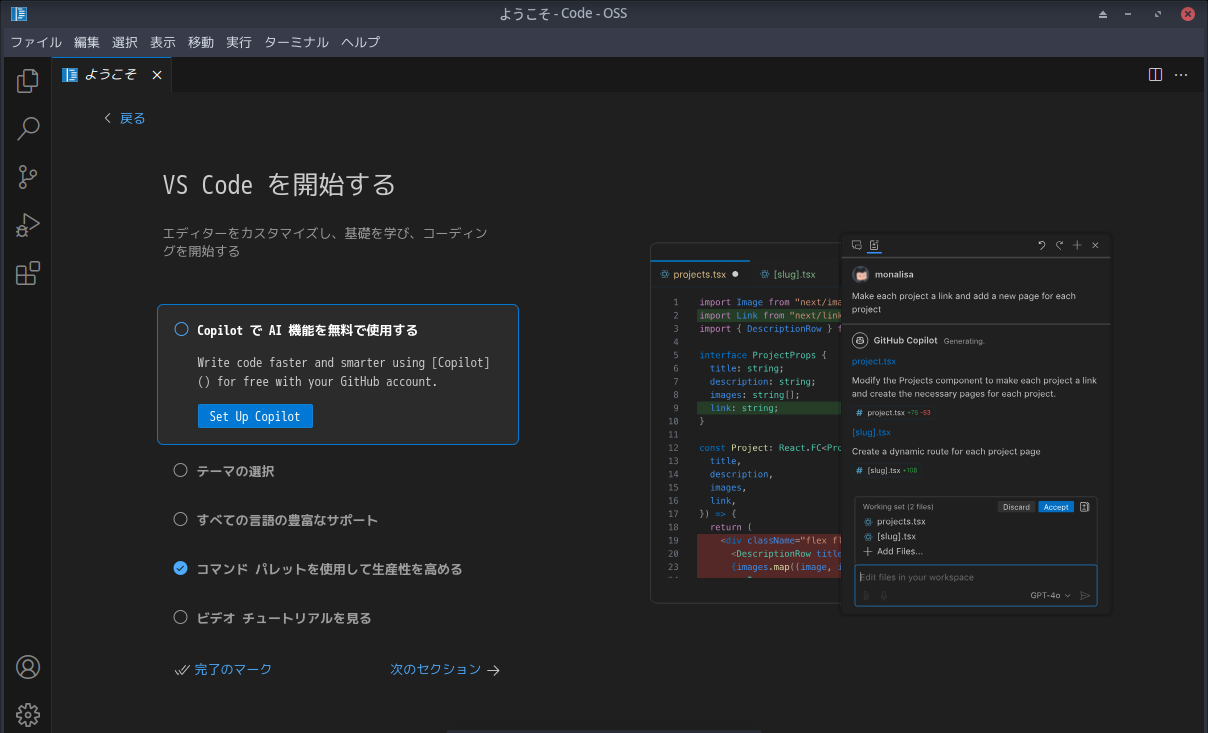Send the chat message with the send icon

tap(1085, 595)
